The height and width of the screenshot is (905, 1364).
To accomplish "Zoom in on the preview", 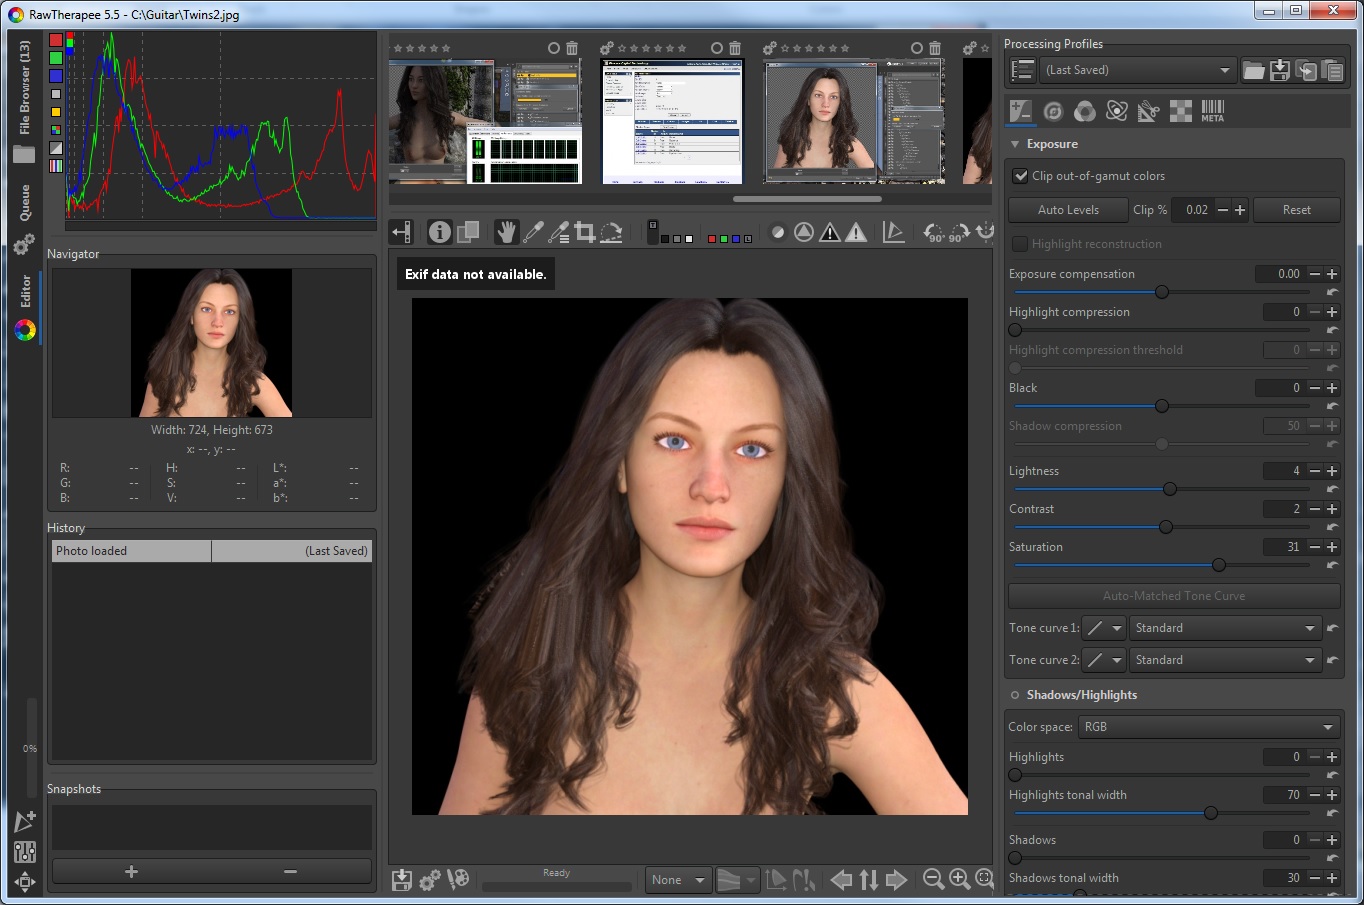I will pyautogui.click(x=960, y=879).
